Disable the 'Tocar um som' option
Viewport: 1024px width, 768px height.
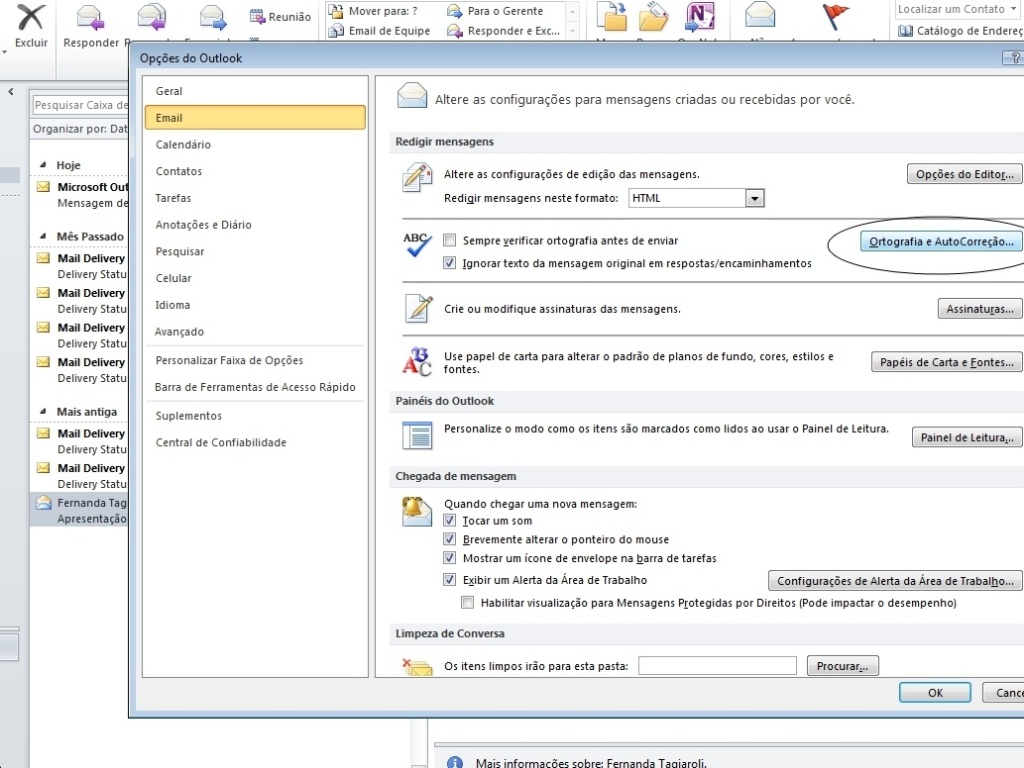tap(450, 521)
